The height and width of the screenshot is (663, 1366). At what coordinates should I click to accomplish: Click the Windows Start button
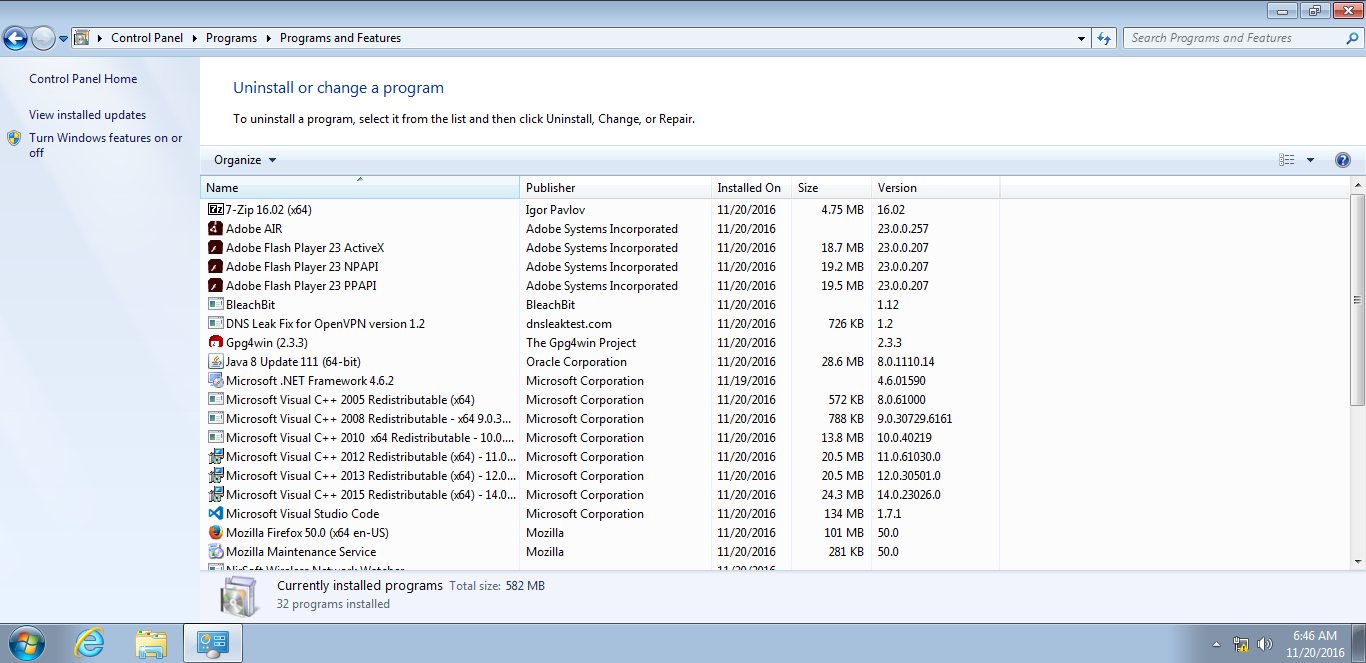26,643
